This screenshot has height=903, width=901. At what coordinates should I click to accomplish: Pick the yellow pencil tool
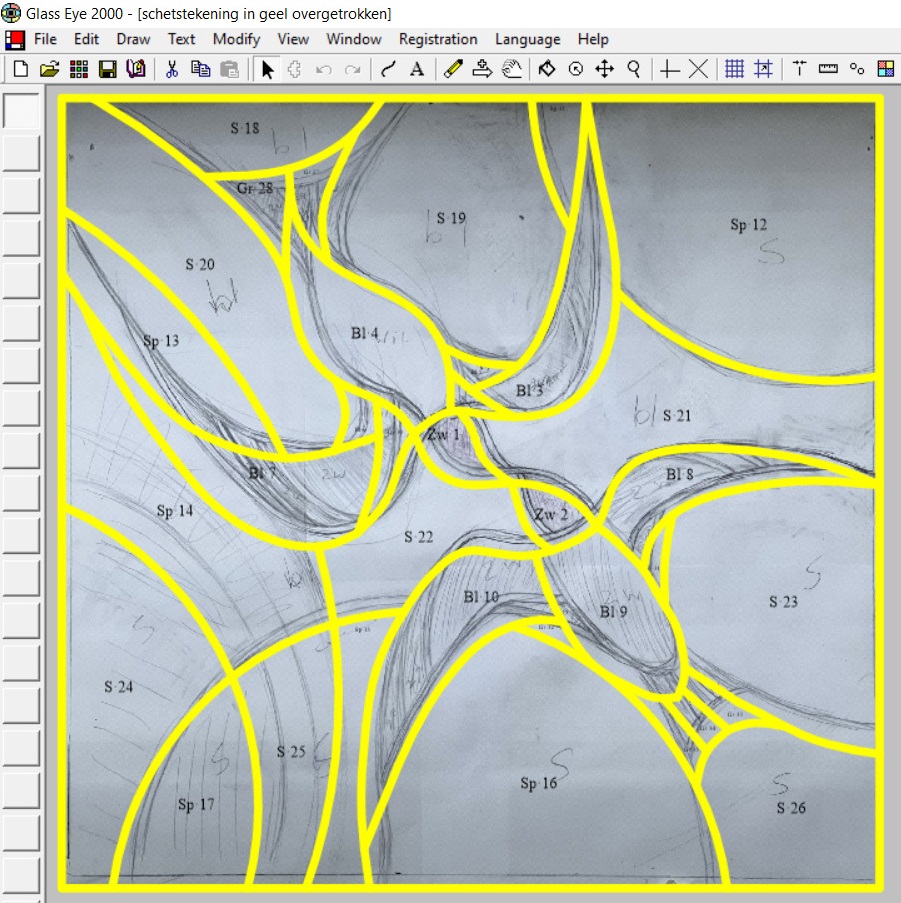453,69
